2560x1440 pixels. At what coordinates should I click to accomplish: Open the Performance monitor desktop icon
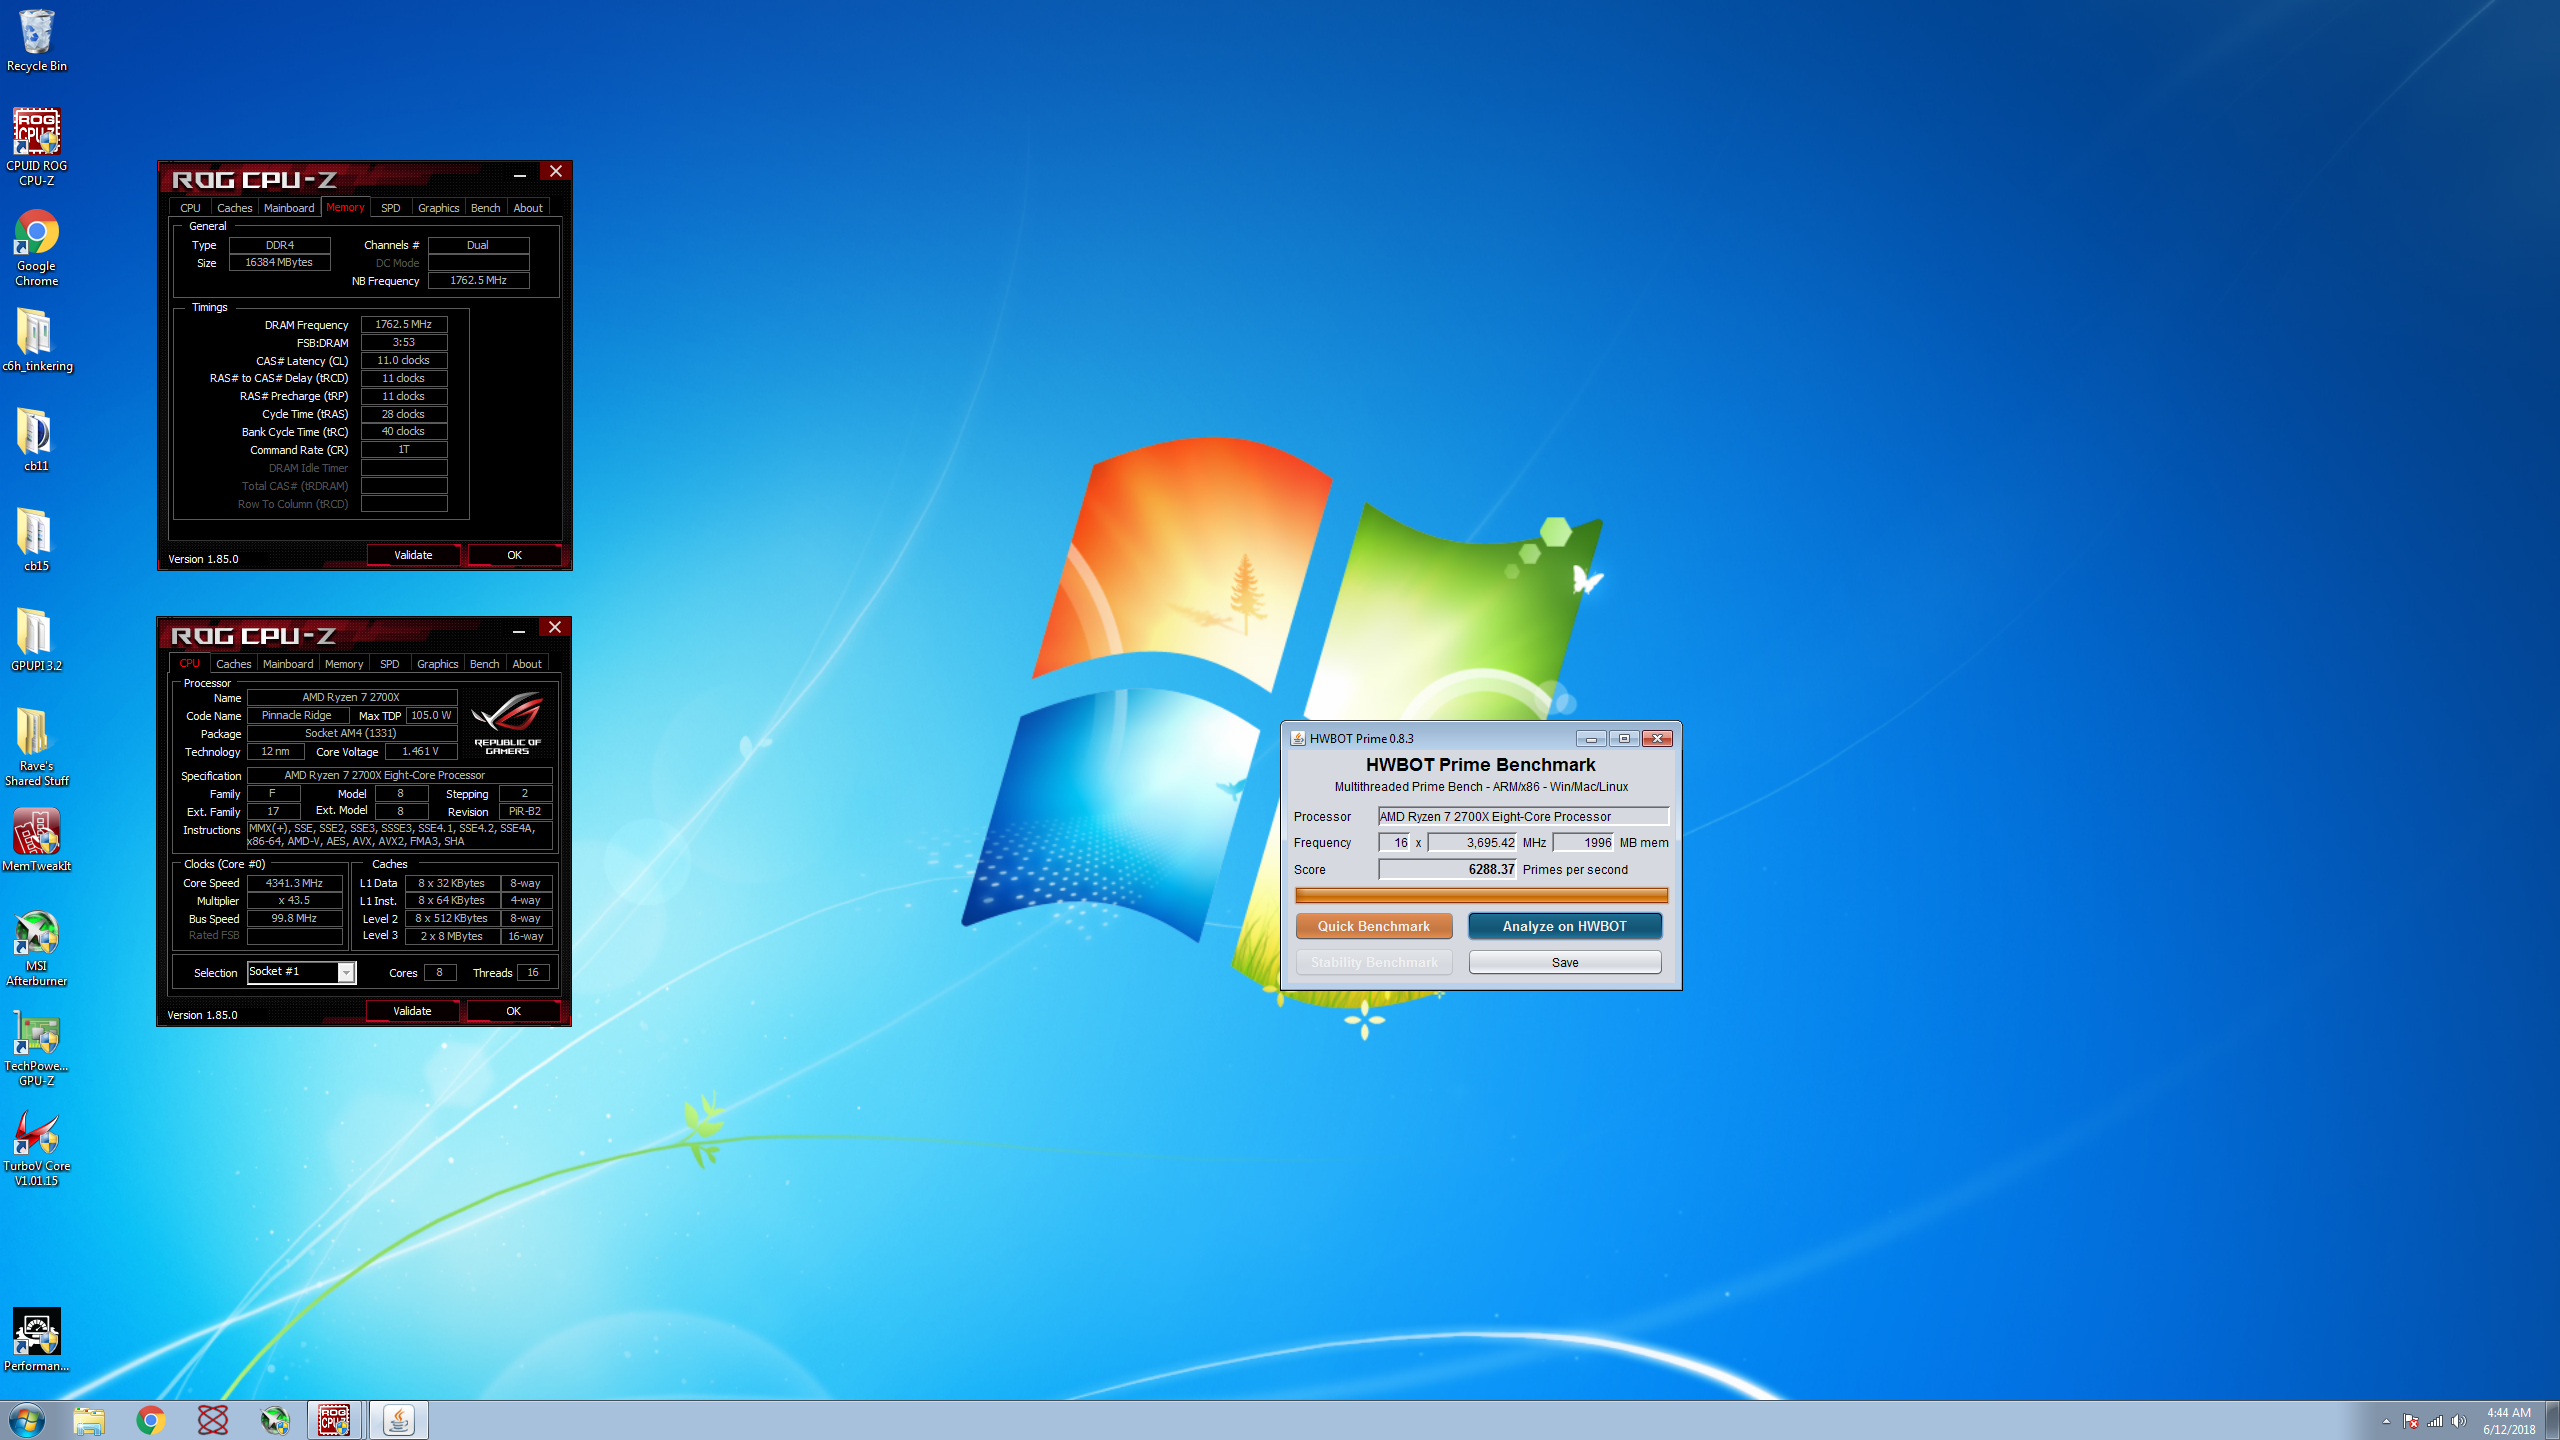37,1340
